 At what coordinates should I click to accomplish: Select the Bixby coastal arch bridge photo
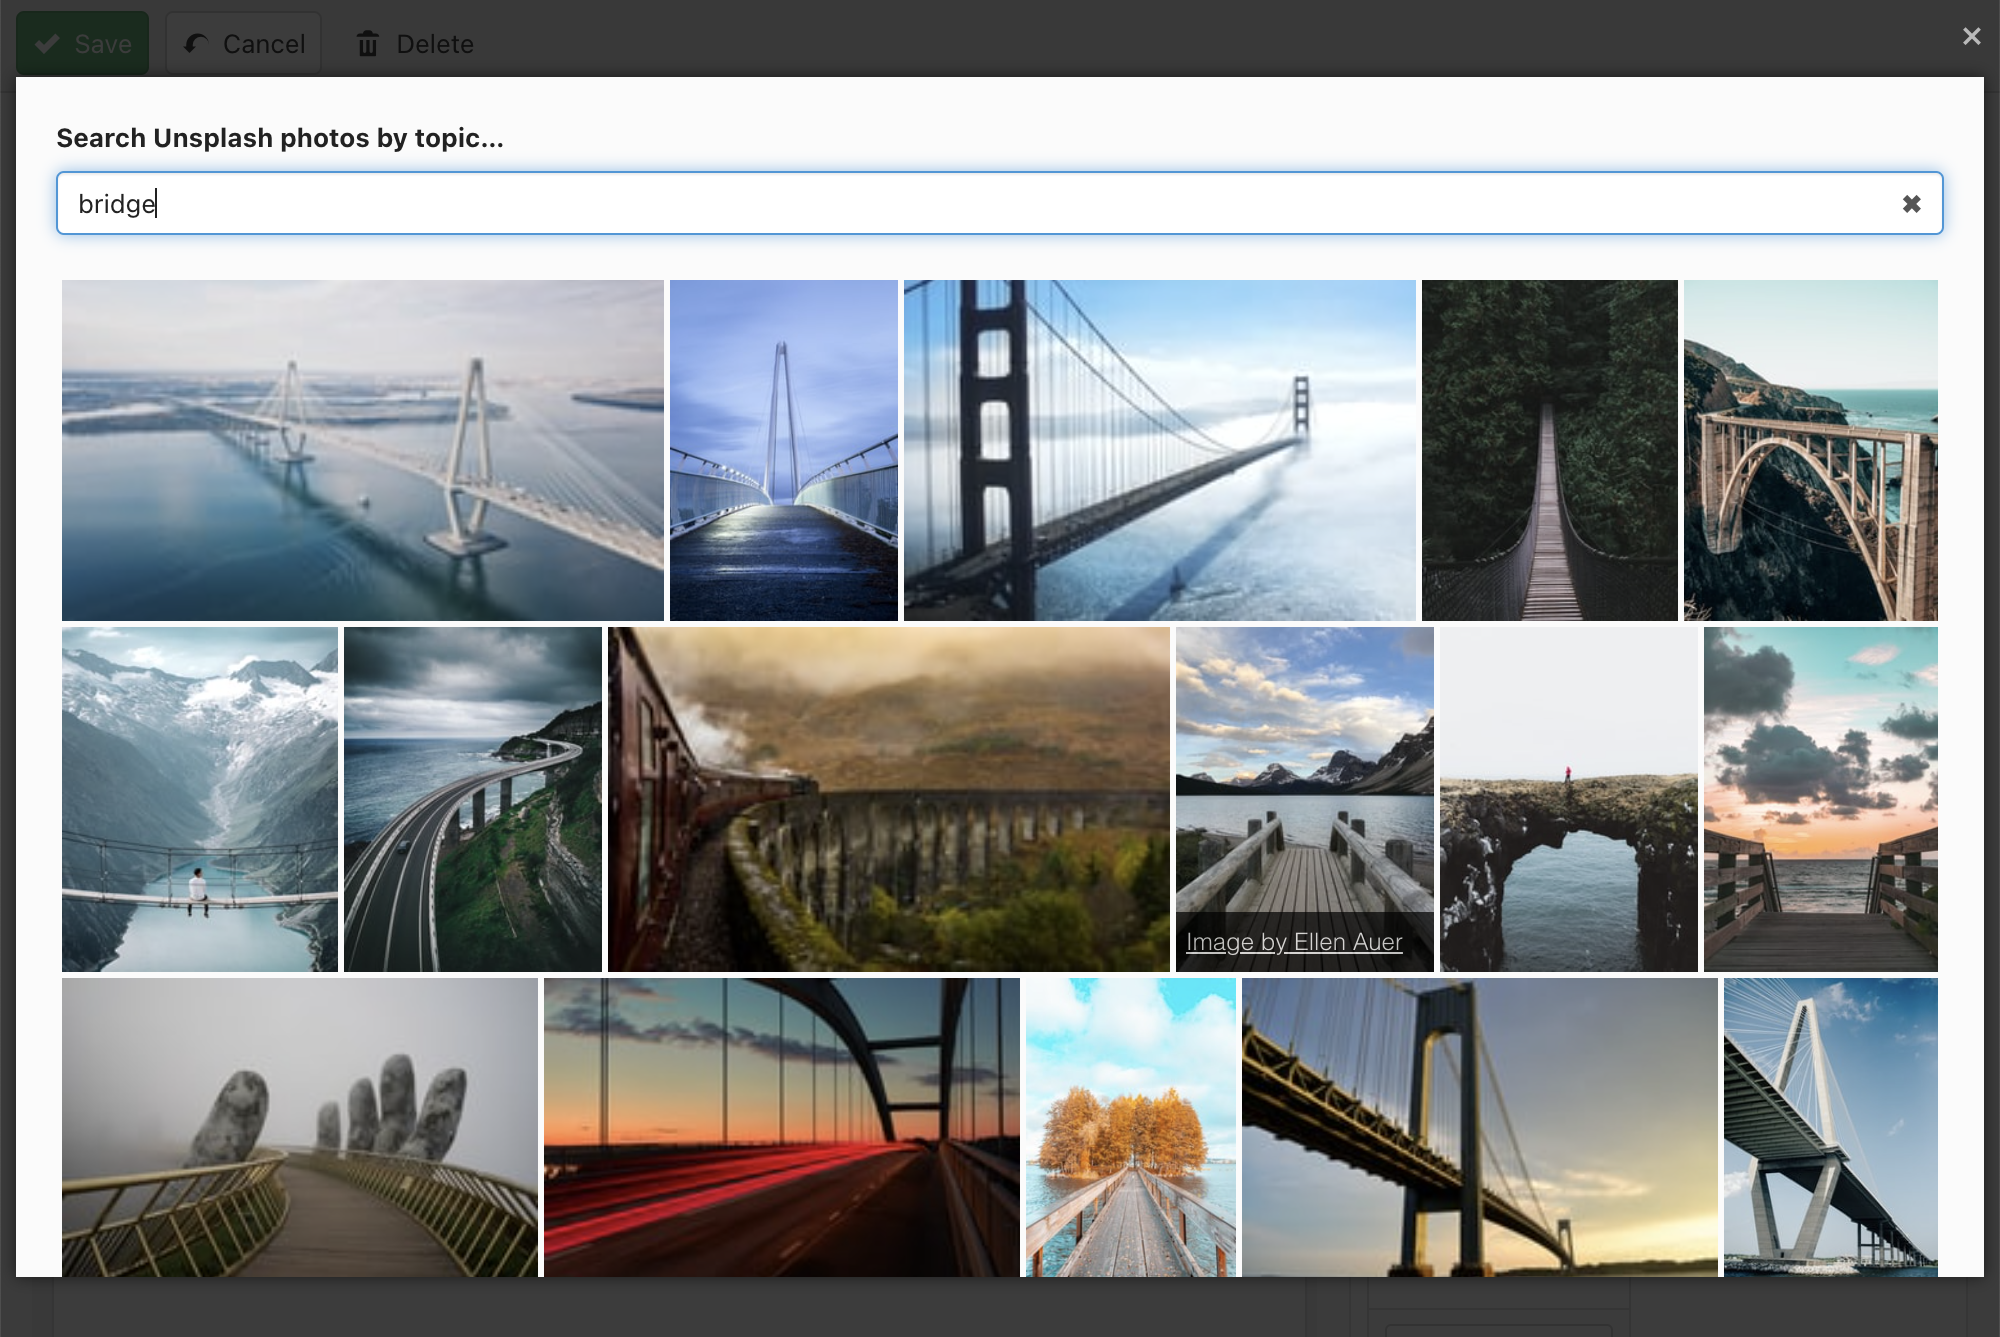pos(1810,450)
